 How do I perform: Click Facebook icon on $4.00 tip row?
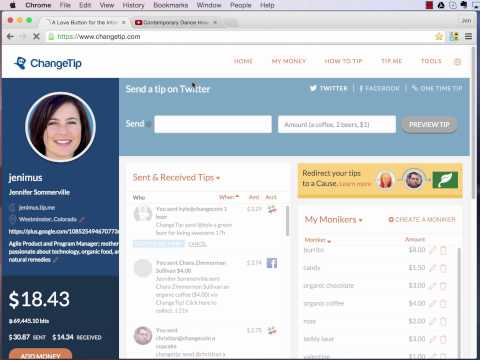click(x=272, y=263)
